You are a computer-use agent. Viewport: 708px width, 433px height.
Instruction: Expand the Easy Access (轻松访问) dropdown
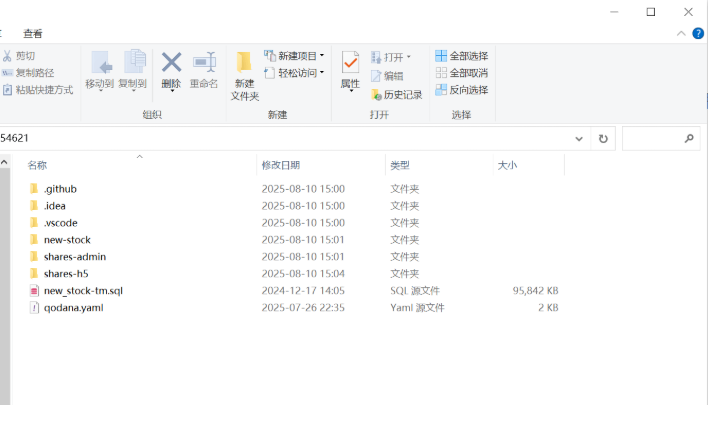tap(294, 73)
